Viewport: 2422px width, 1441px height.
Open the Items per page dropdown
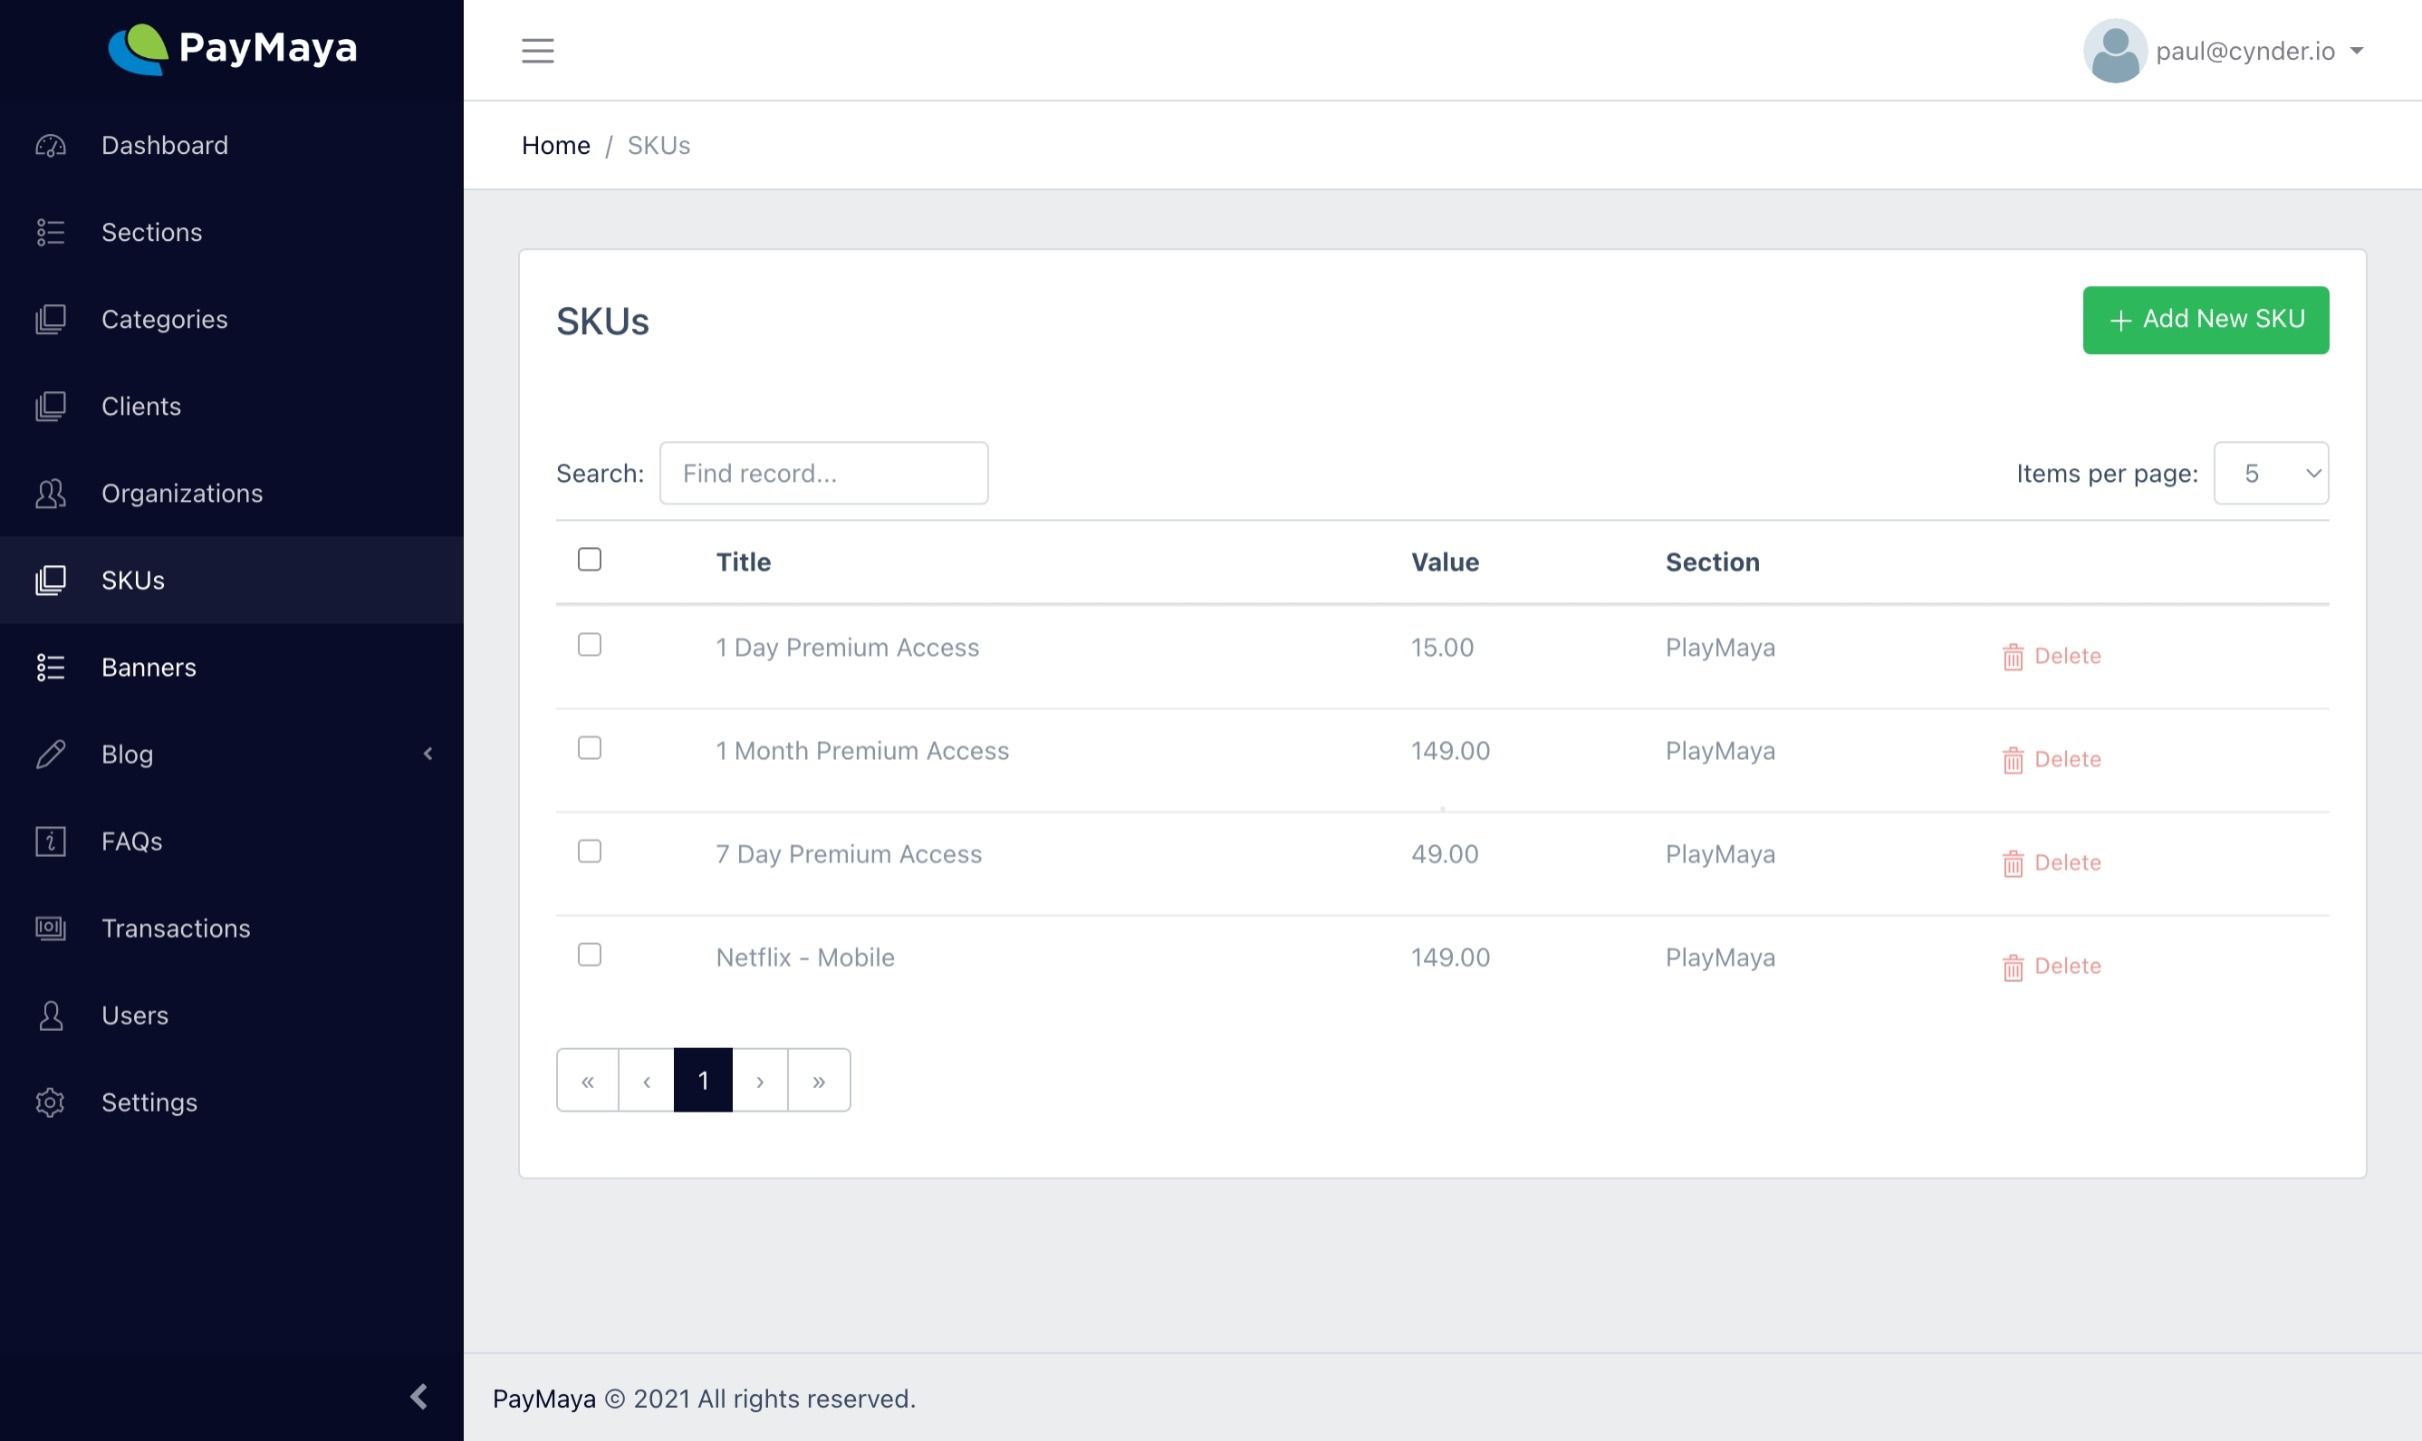[2271, 473]
